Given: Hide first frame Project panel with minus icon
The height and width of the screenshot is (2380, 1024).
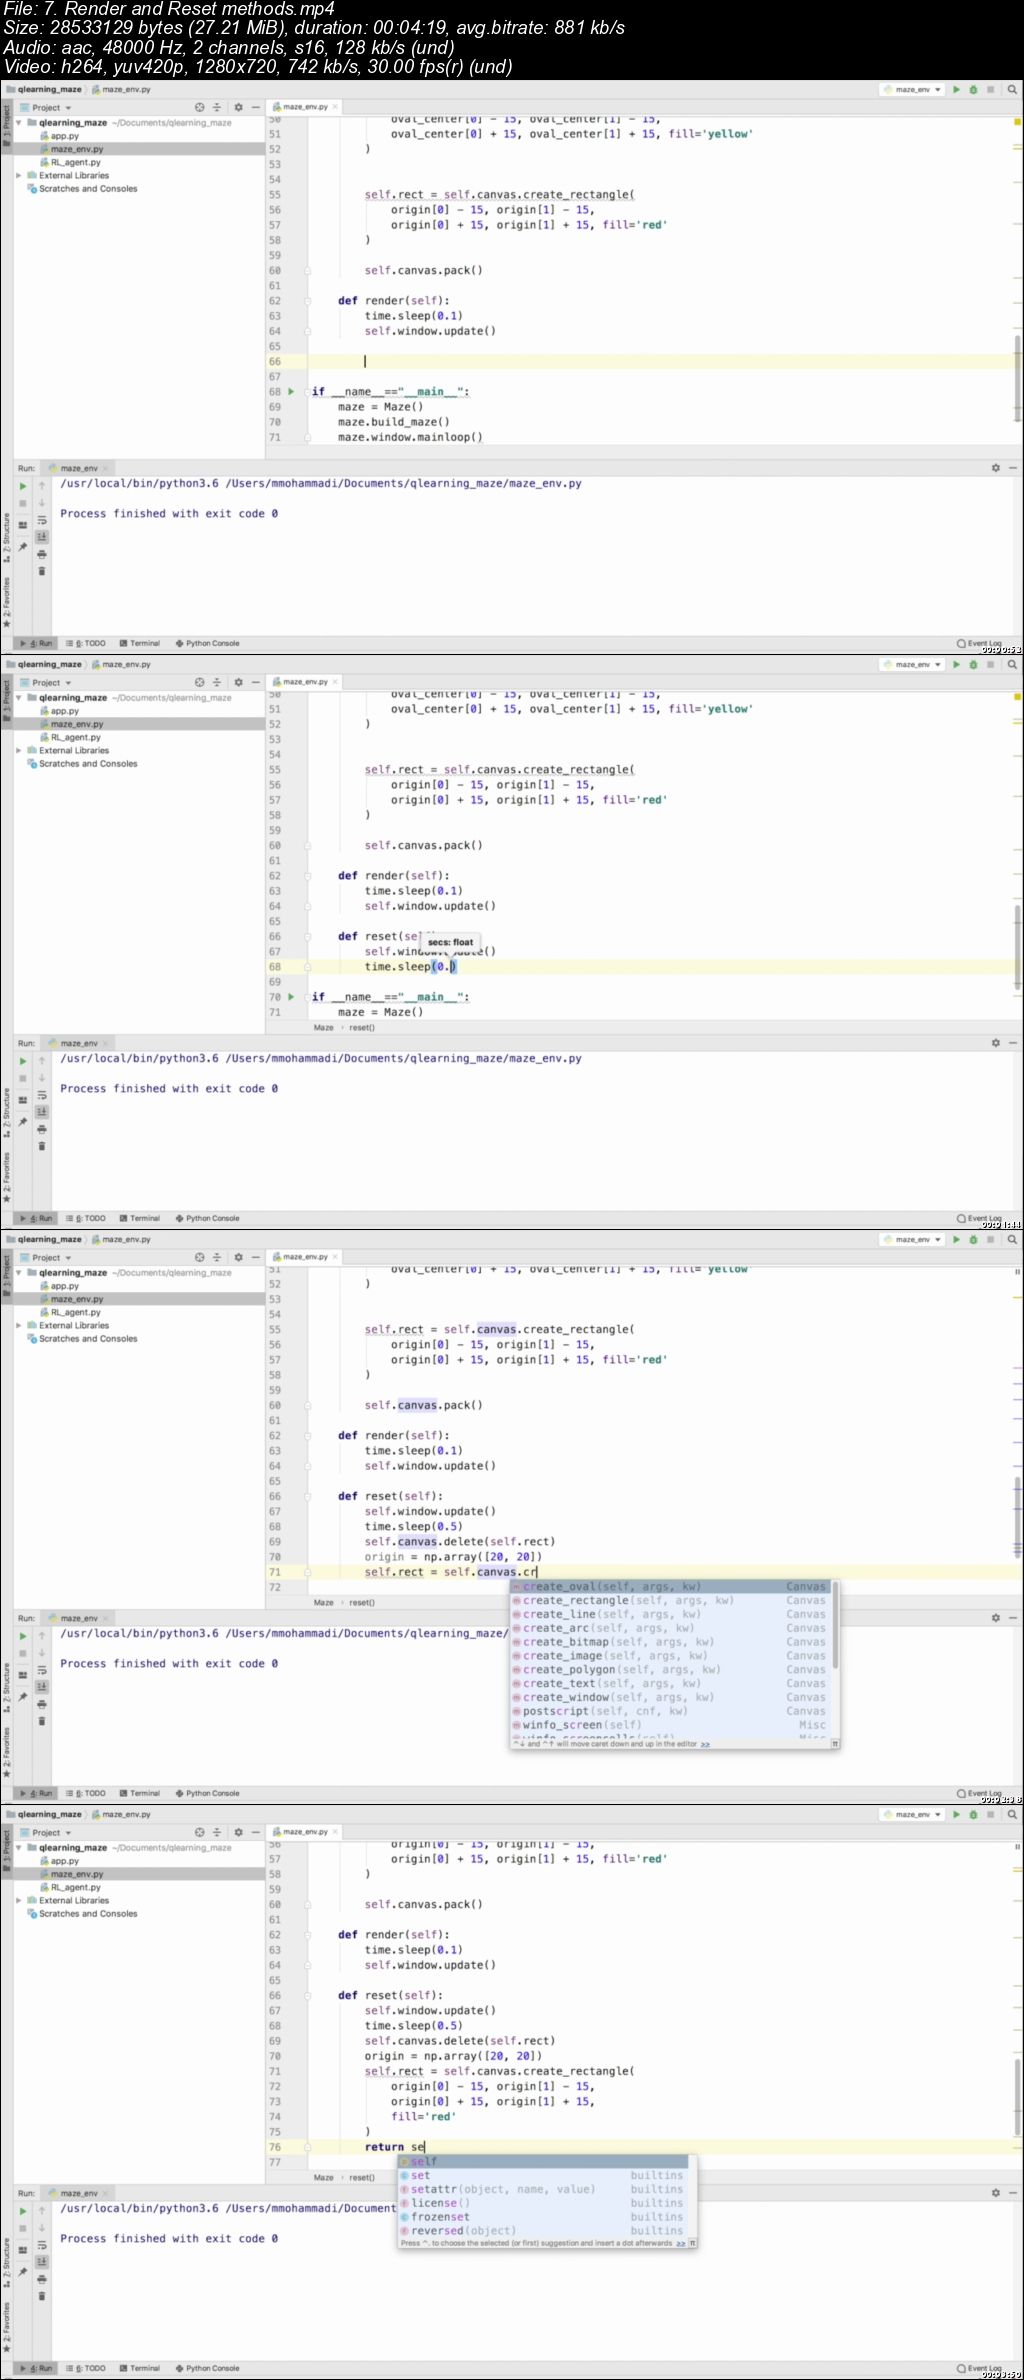Looking at the screenshot, I should tap(256, 107).
